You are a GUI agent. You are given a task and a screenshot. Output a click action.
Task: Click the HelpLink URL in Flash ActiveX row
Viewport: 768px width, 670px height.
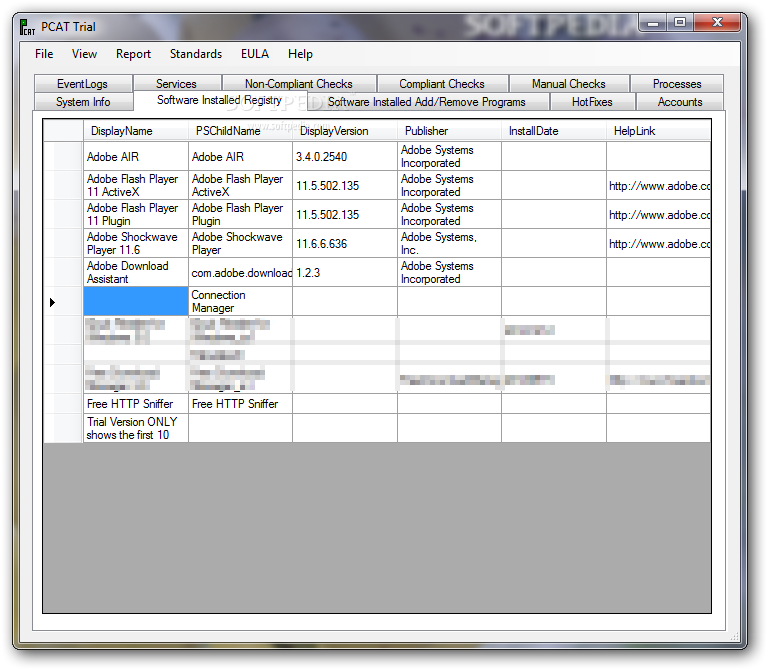[x=659, y=186]
